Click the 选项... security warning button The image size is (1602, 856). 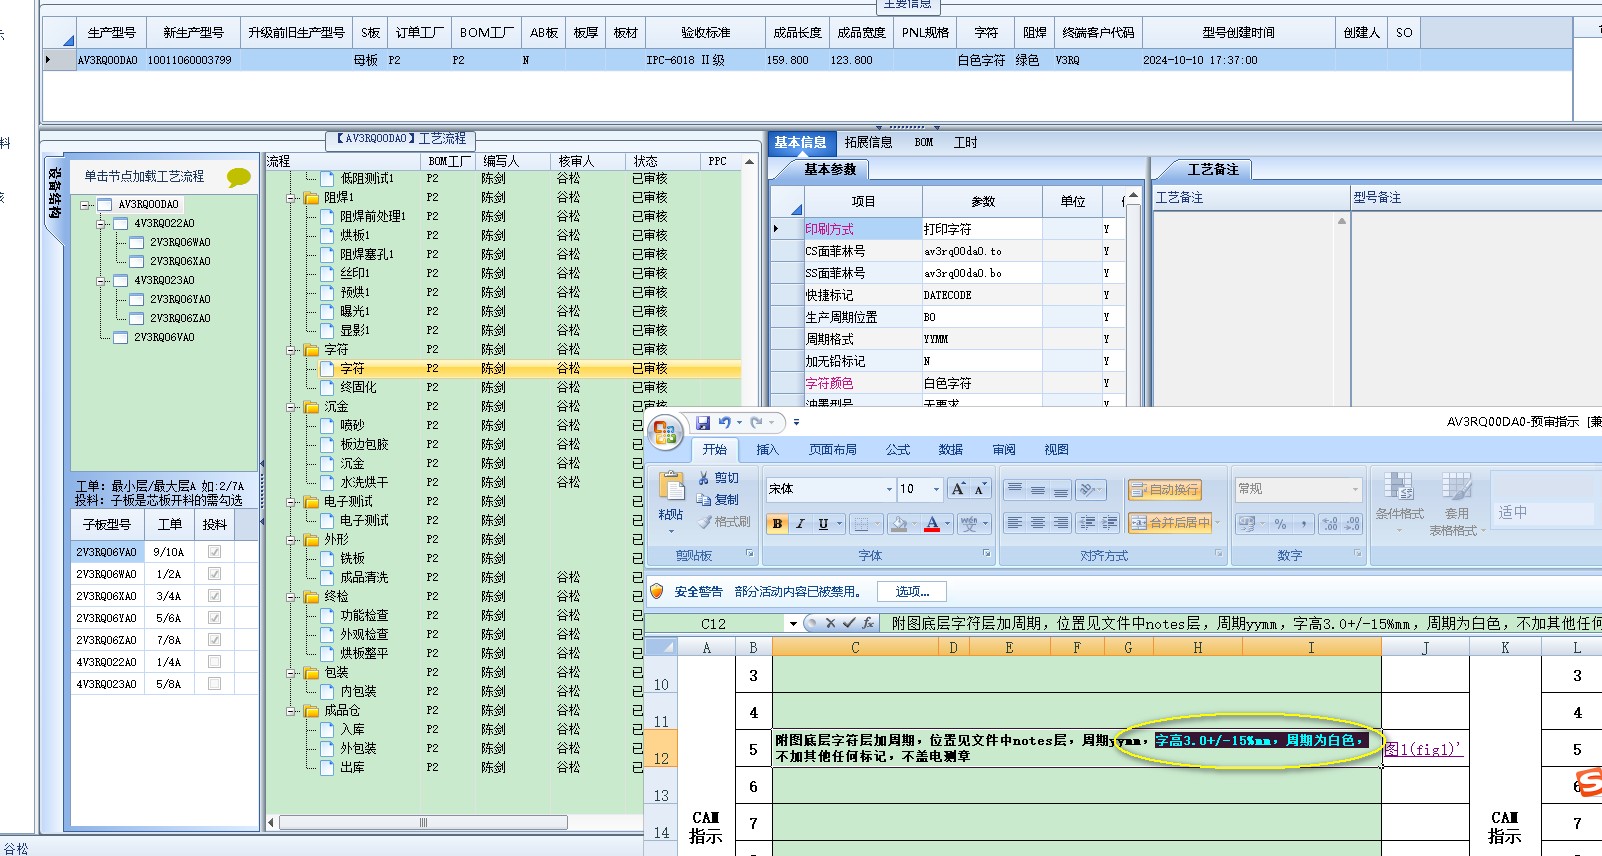912,592
